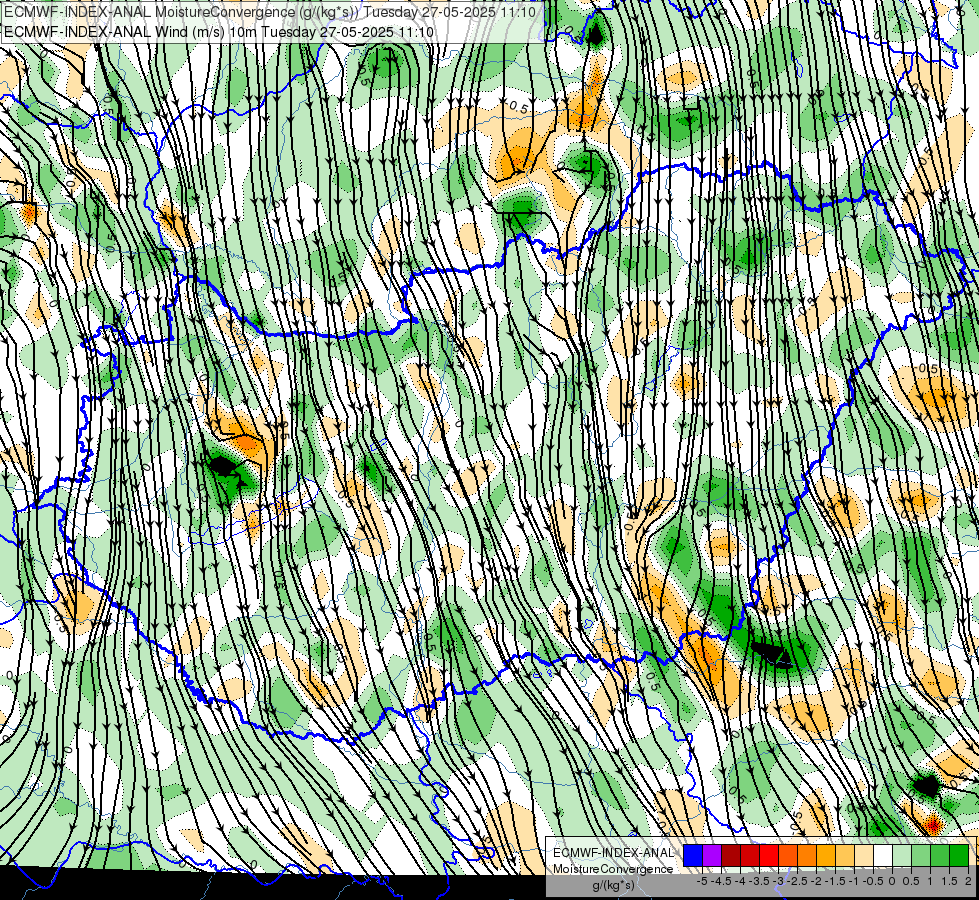Select the medium red swatch between -4 and -3.5
Screen dimensions: 979x900
coord(750,856)
